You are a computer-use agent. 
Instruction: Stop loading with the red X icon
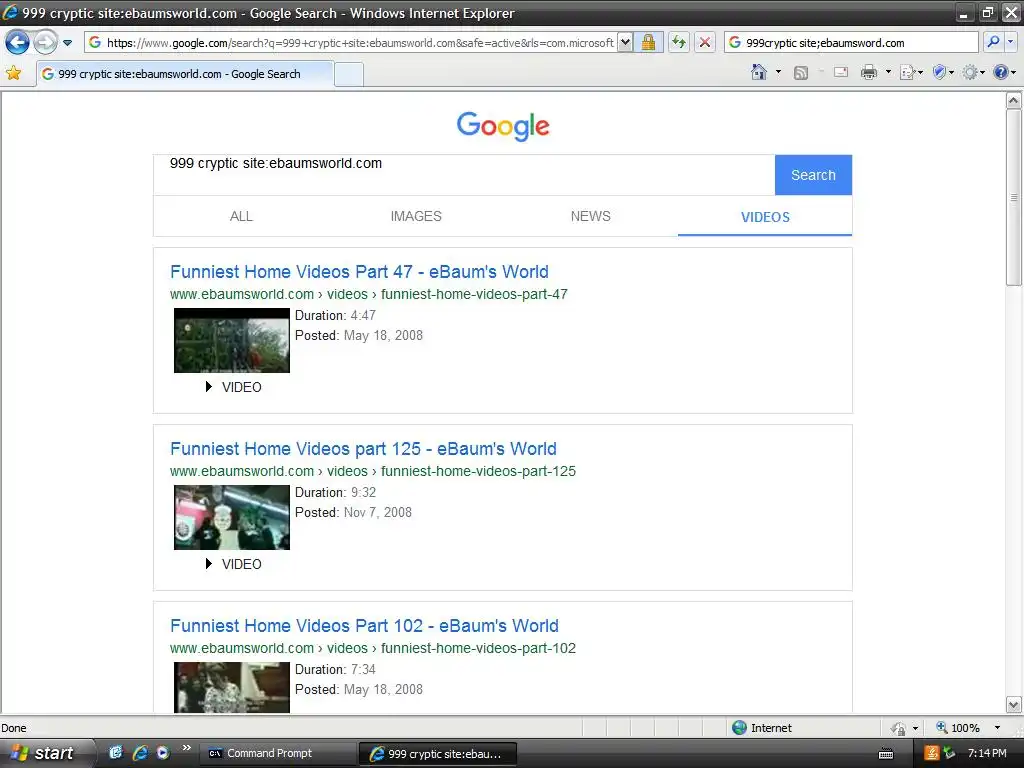(705, 43)
